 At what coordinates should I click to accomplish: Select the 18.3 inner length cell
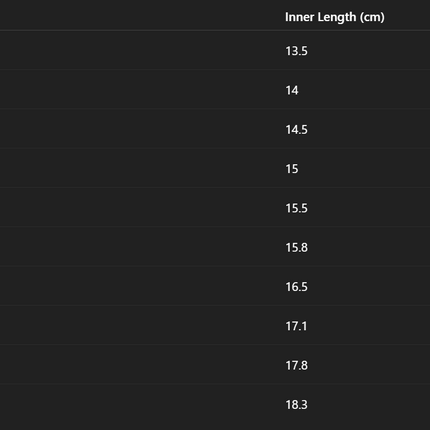pos(296,405)
